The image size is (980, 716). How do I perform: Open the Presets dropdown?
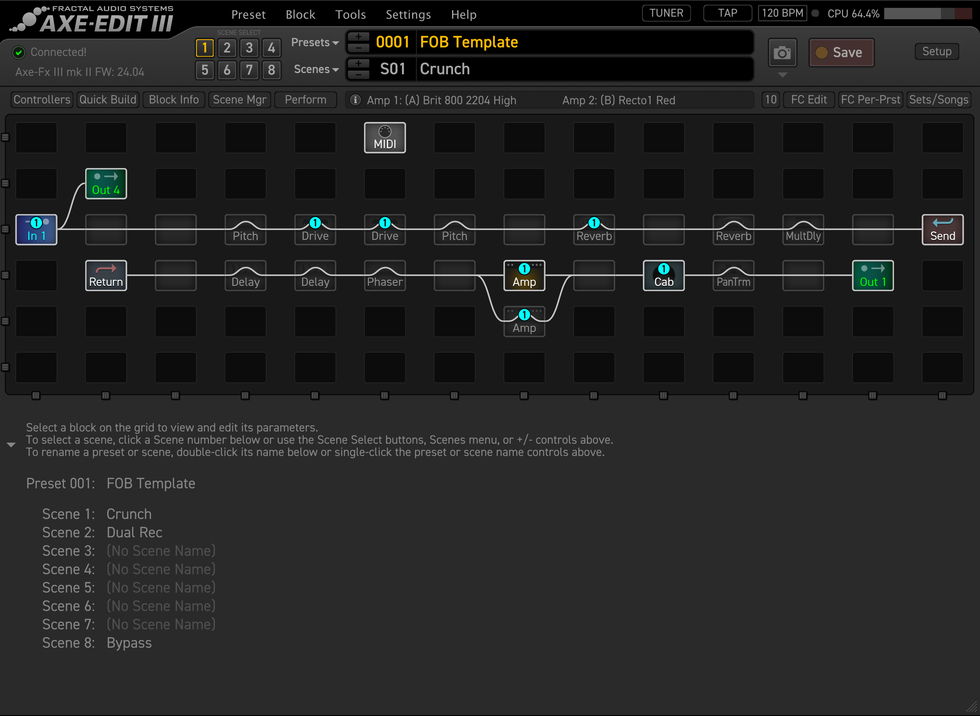[x=314, y=43]
